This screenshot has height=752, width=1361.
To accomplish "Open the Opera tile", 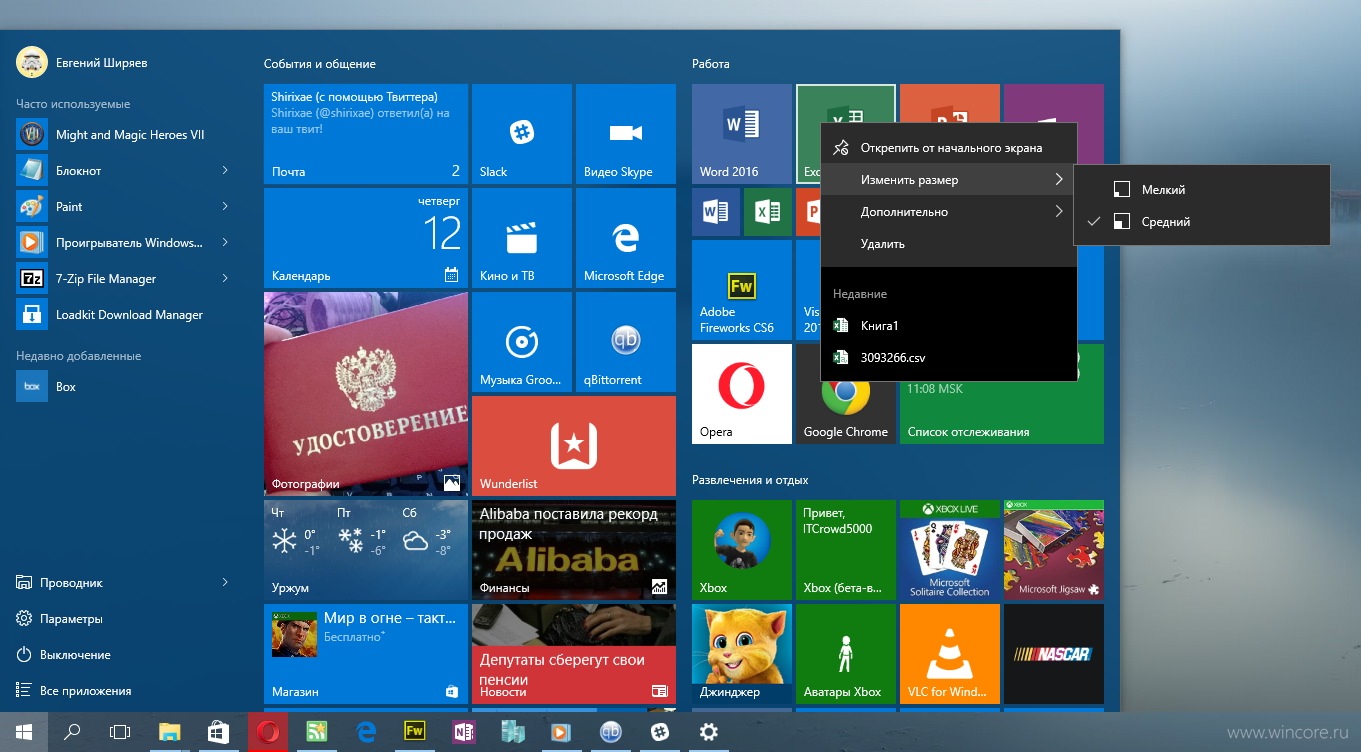I will [741, 394].
